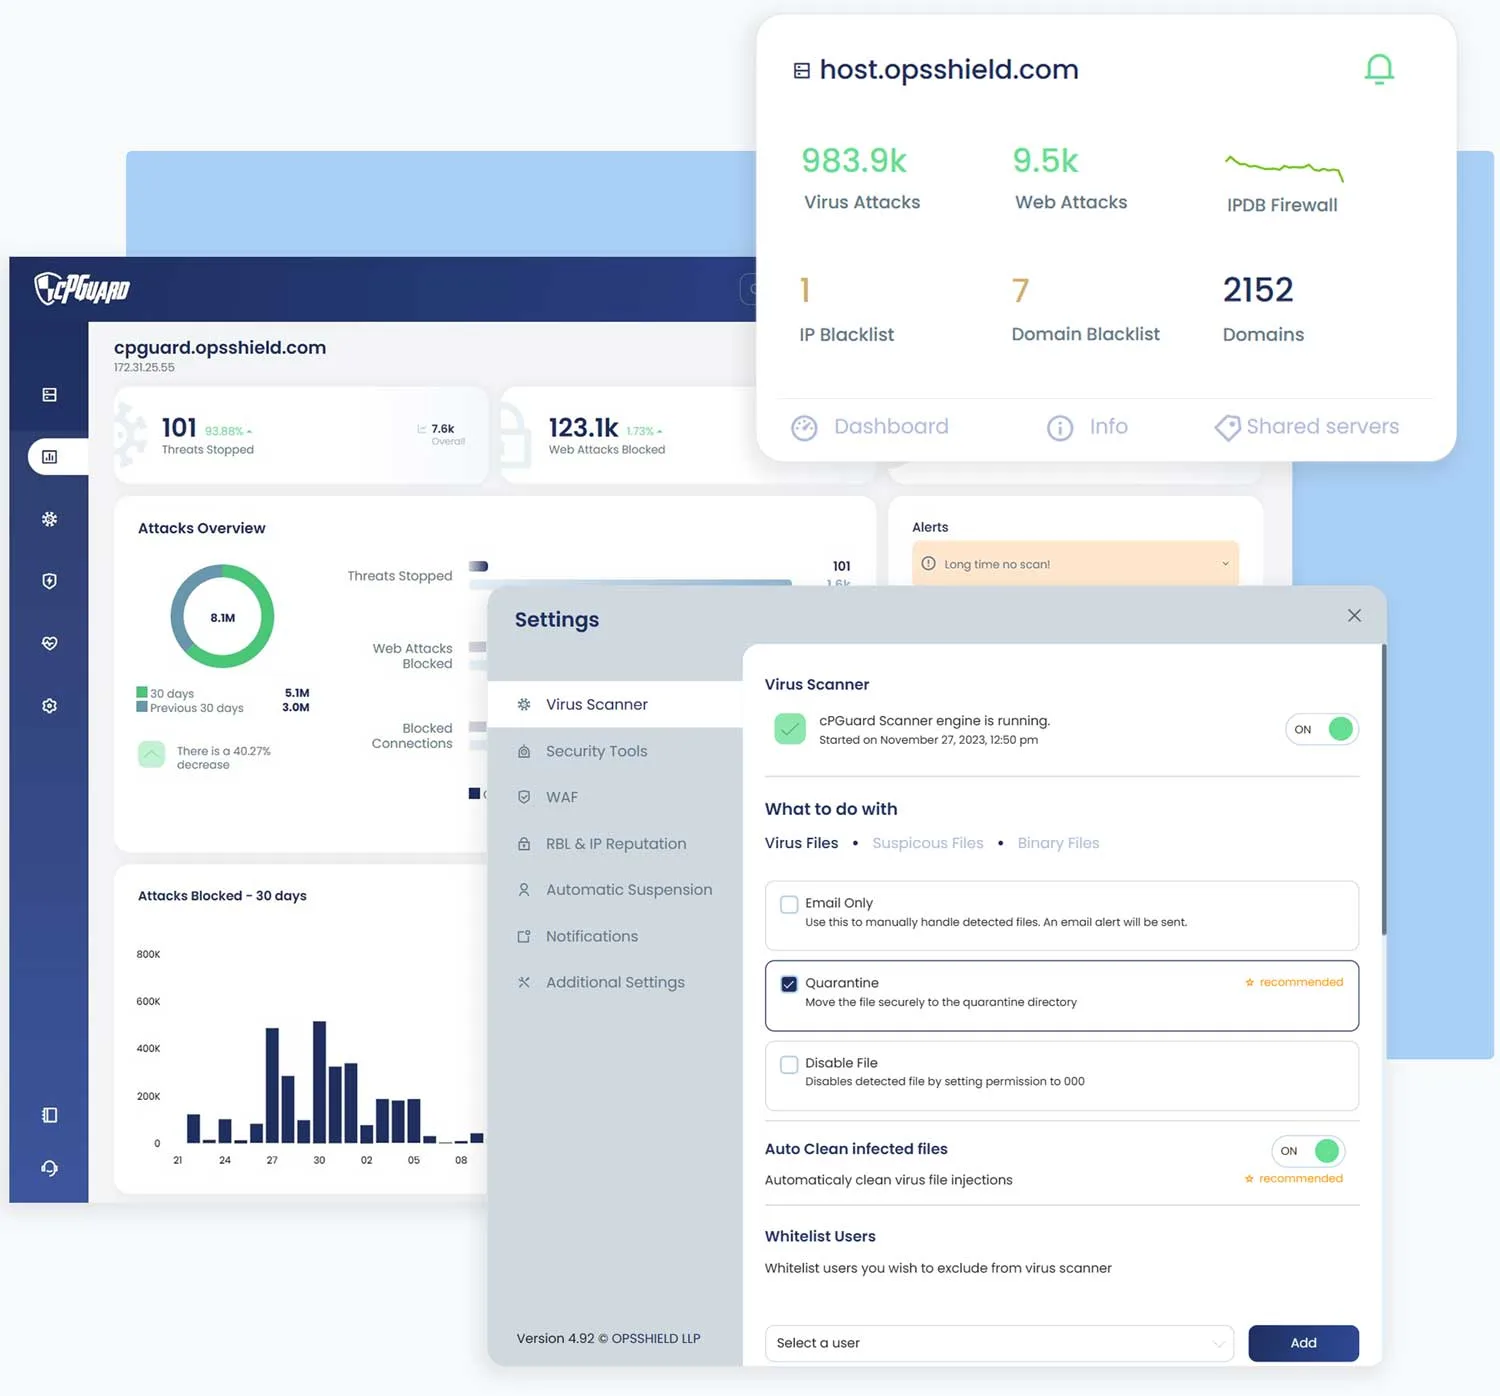Toggle the Auto Clean infected files switch
The width and height of the screenshot is (1500, 1396).
pyautogui.click(x=1308, y=1151)
